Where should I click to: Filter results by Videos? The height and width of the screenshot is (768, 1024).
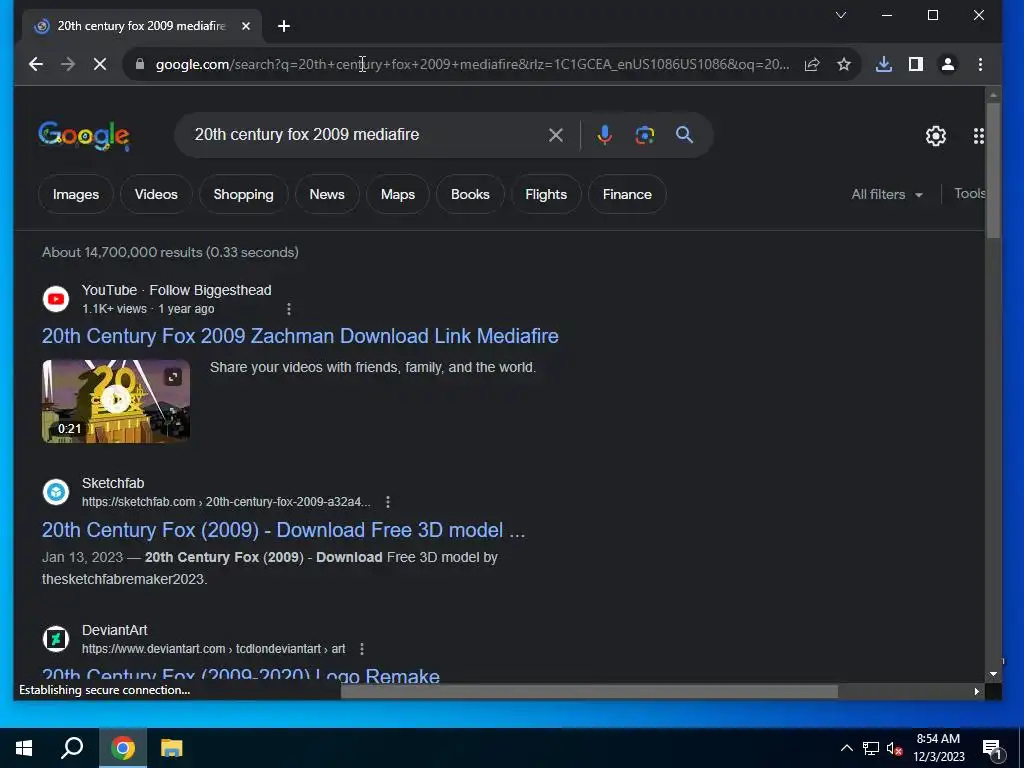point(156,195)
